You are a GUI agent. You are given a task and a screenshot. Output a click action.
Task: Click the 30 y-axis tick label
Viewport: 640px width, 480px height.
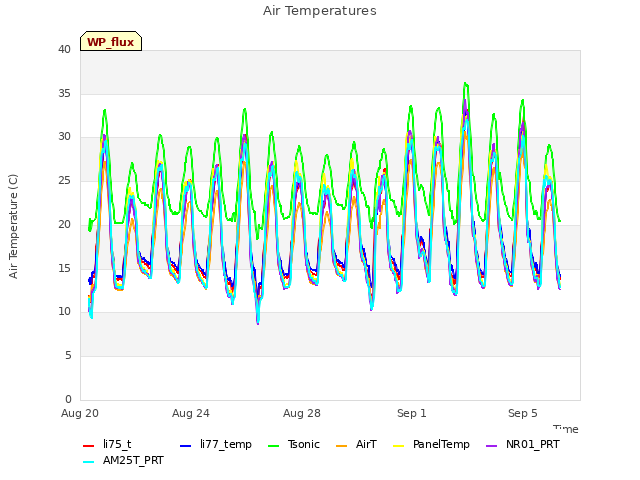click(x=64, y=137)
